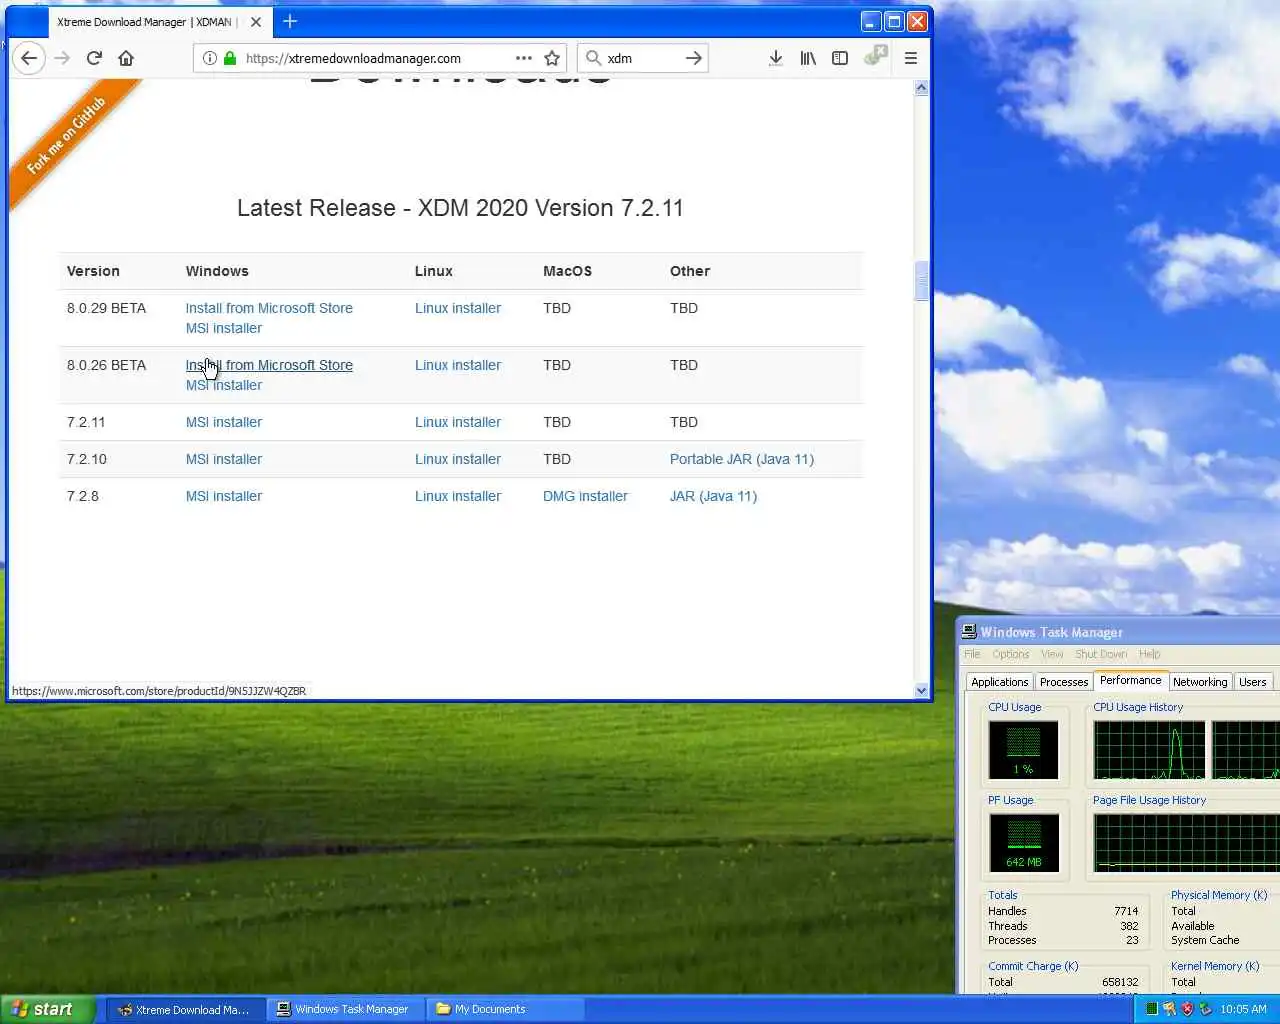Activate Xtreme Download Manager taskbar button
Image resolution: width=1280 pixels, height=1024 pixels.
point(186,1009)
